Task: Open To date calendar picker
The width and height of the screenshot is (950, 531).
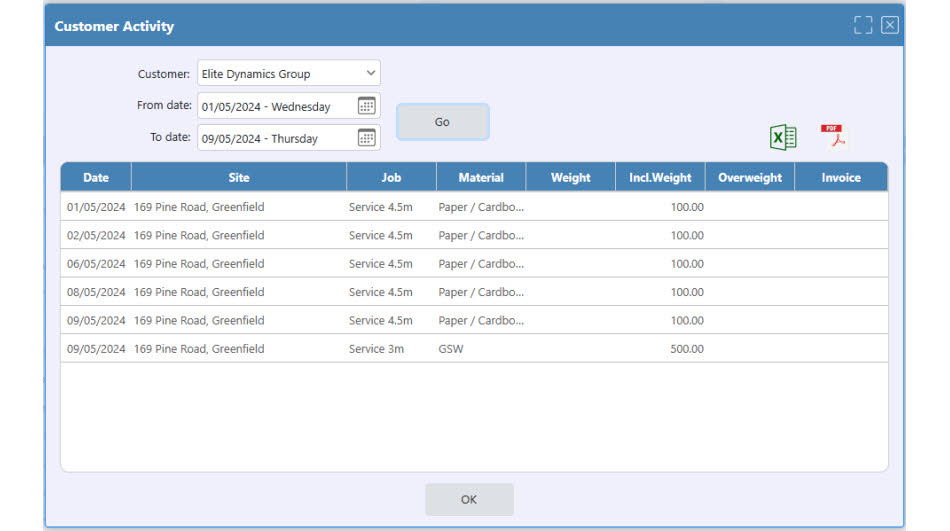Action: click(x=367, y=138)
